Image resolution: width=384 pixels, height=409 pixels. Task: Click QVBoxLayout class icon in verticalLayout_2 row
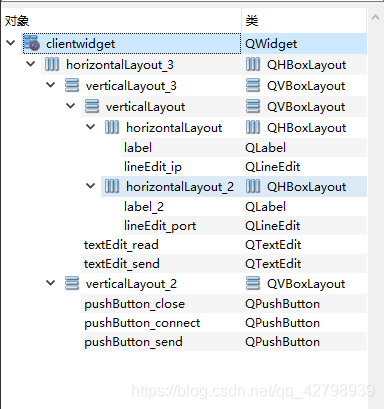pyautogui.click(x=253, y=283)
